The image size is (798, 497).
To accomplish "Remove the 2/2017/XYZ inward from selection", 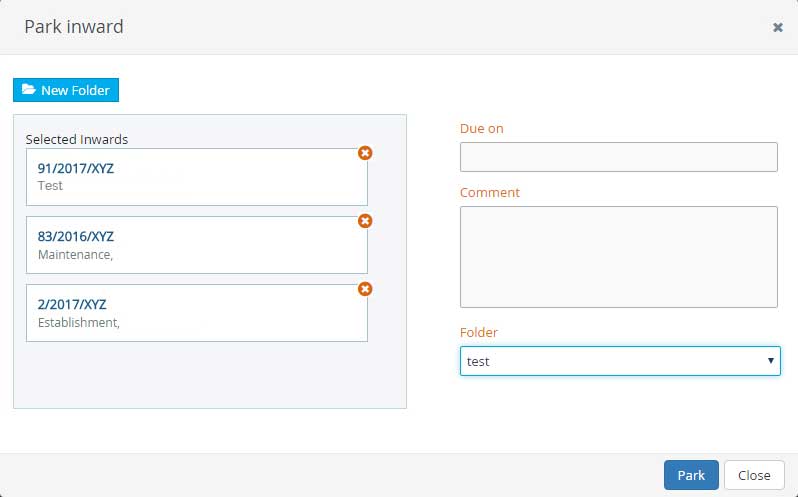I will (365, 289).
